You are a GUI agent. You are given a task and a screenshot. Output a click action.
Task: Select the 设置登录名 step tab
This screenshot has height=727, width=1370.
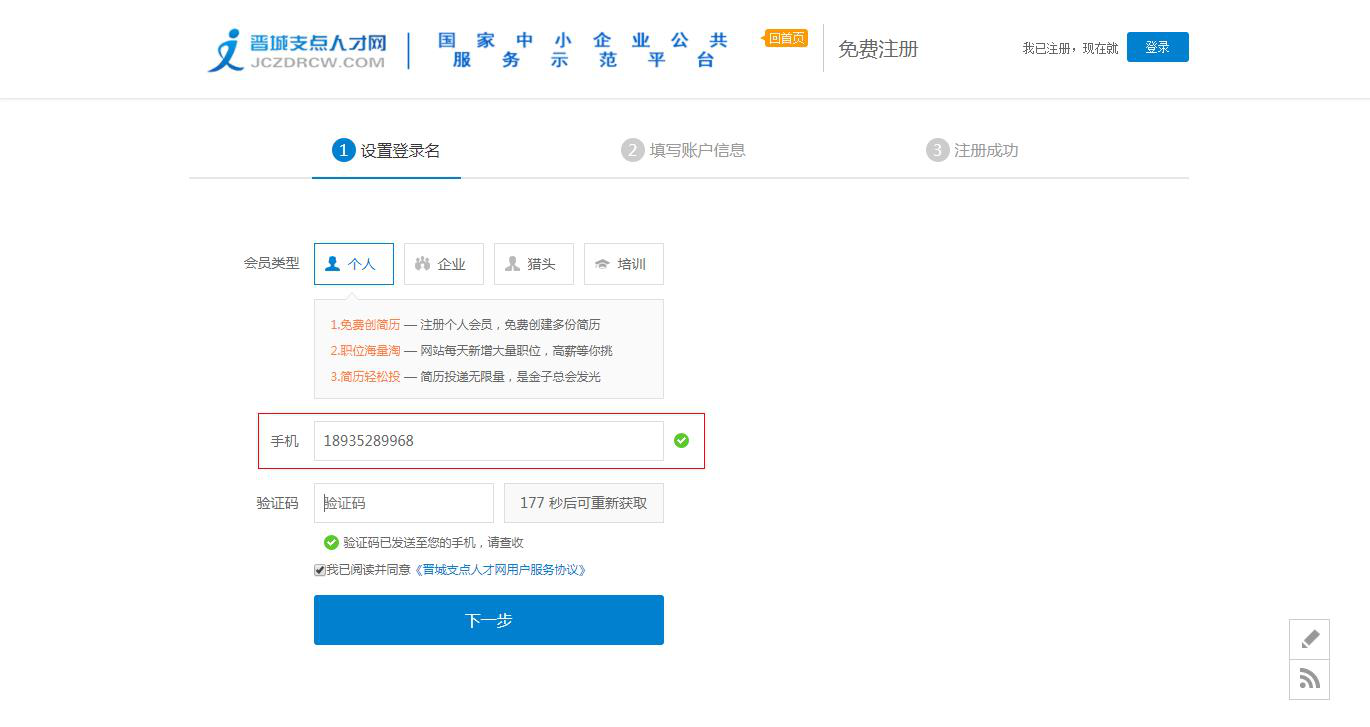[386, 150]
